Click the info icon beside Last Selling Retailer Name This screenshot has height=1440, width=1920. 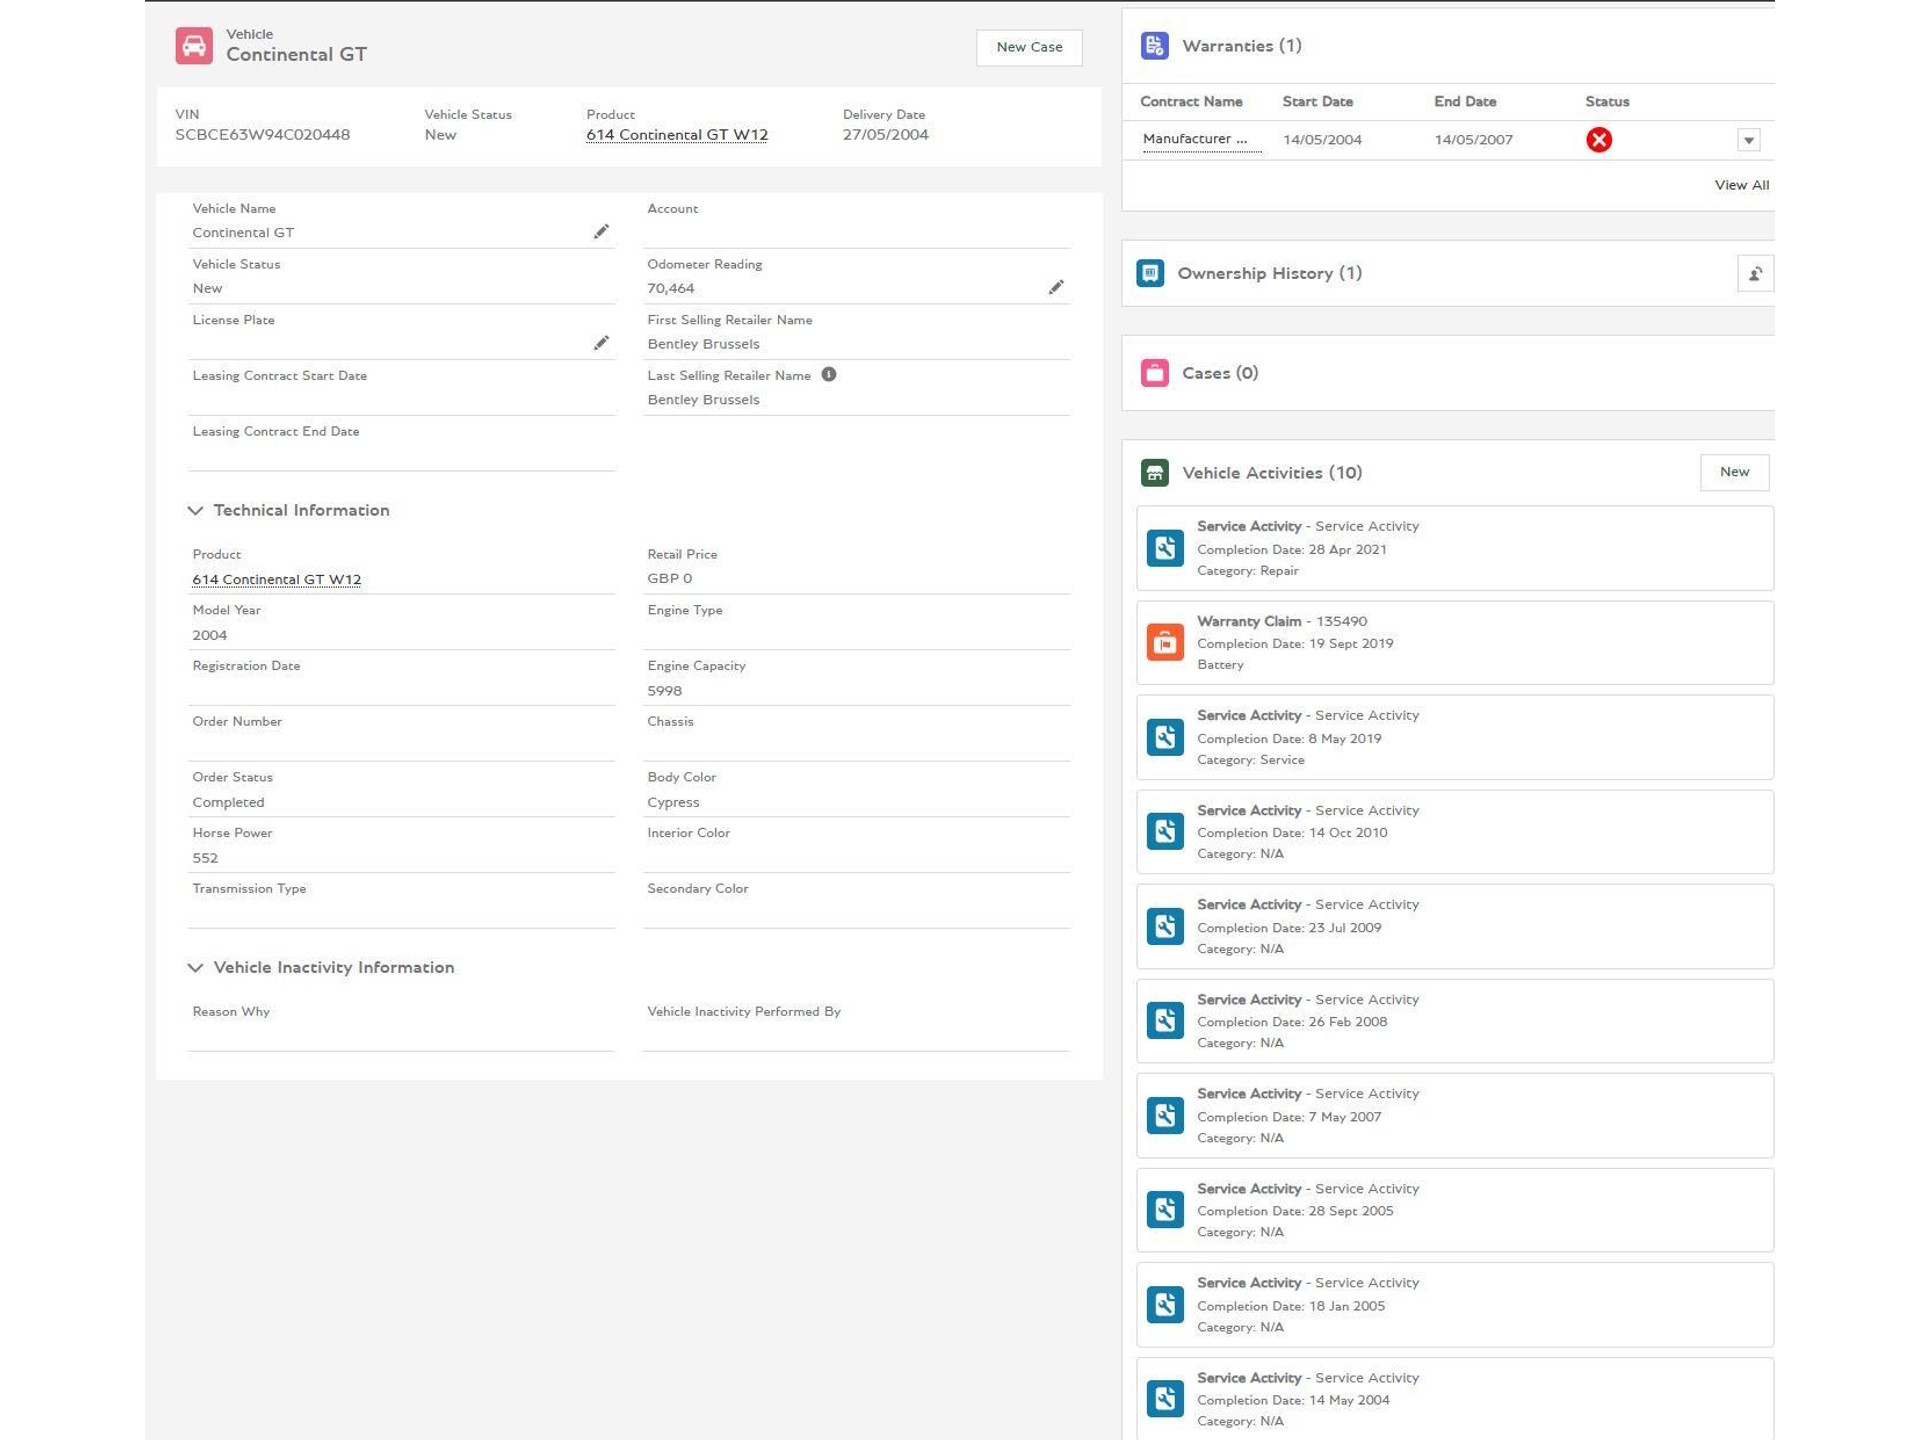[829, 375]
